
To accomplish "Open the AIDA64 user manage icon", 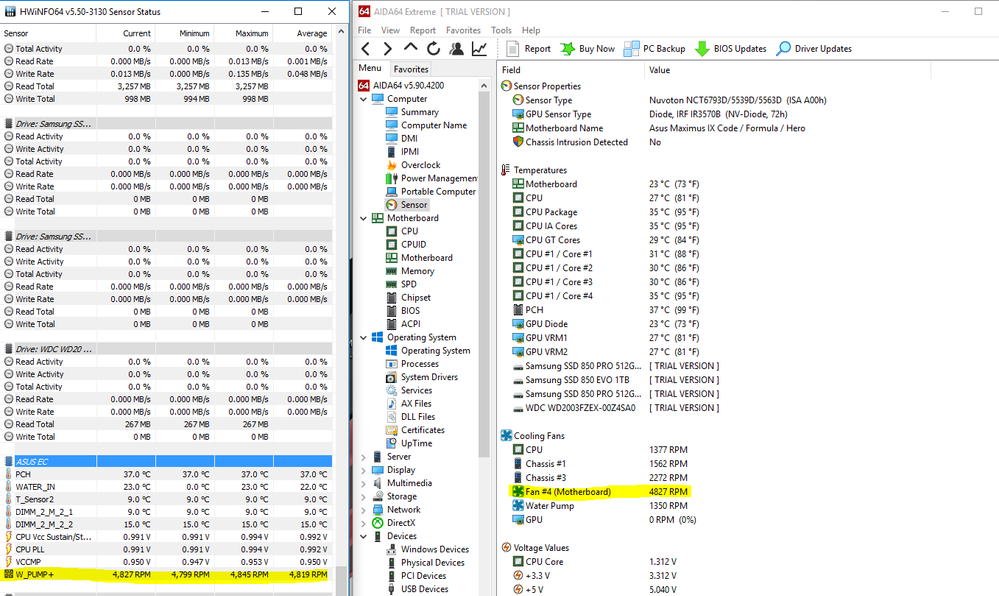I will point(456,48).
